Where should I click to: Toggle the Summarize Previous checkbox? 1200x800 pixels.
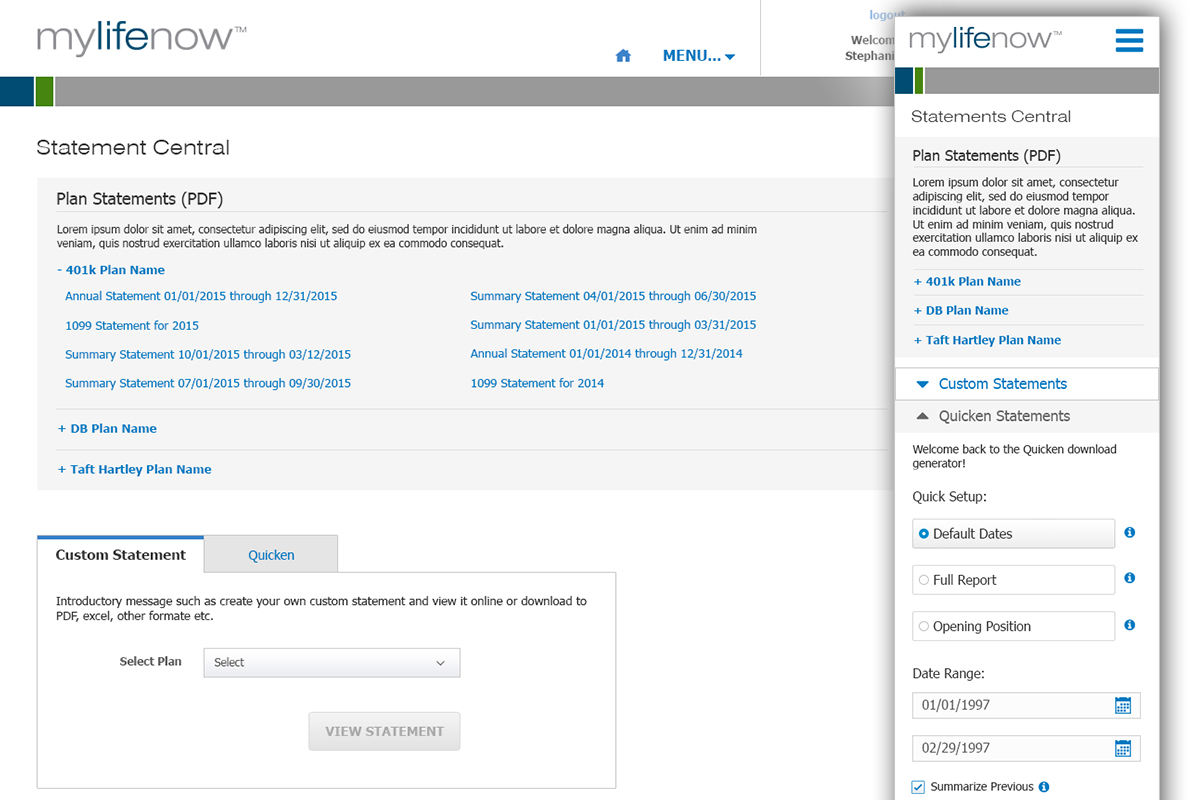[918, 787]
